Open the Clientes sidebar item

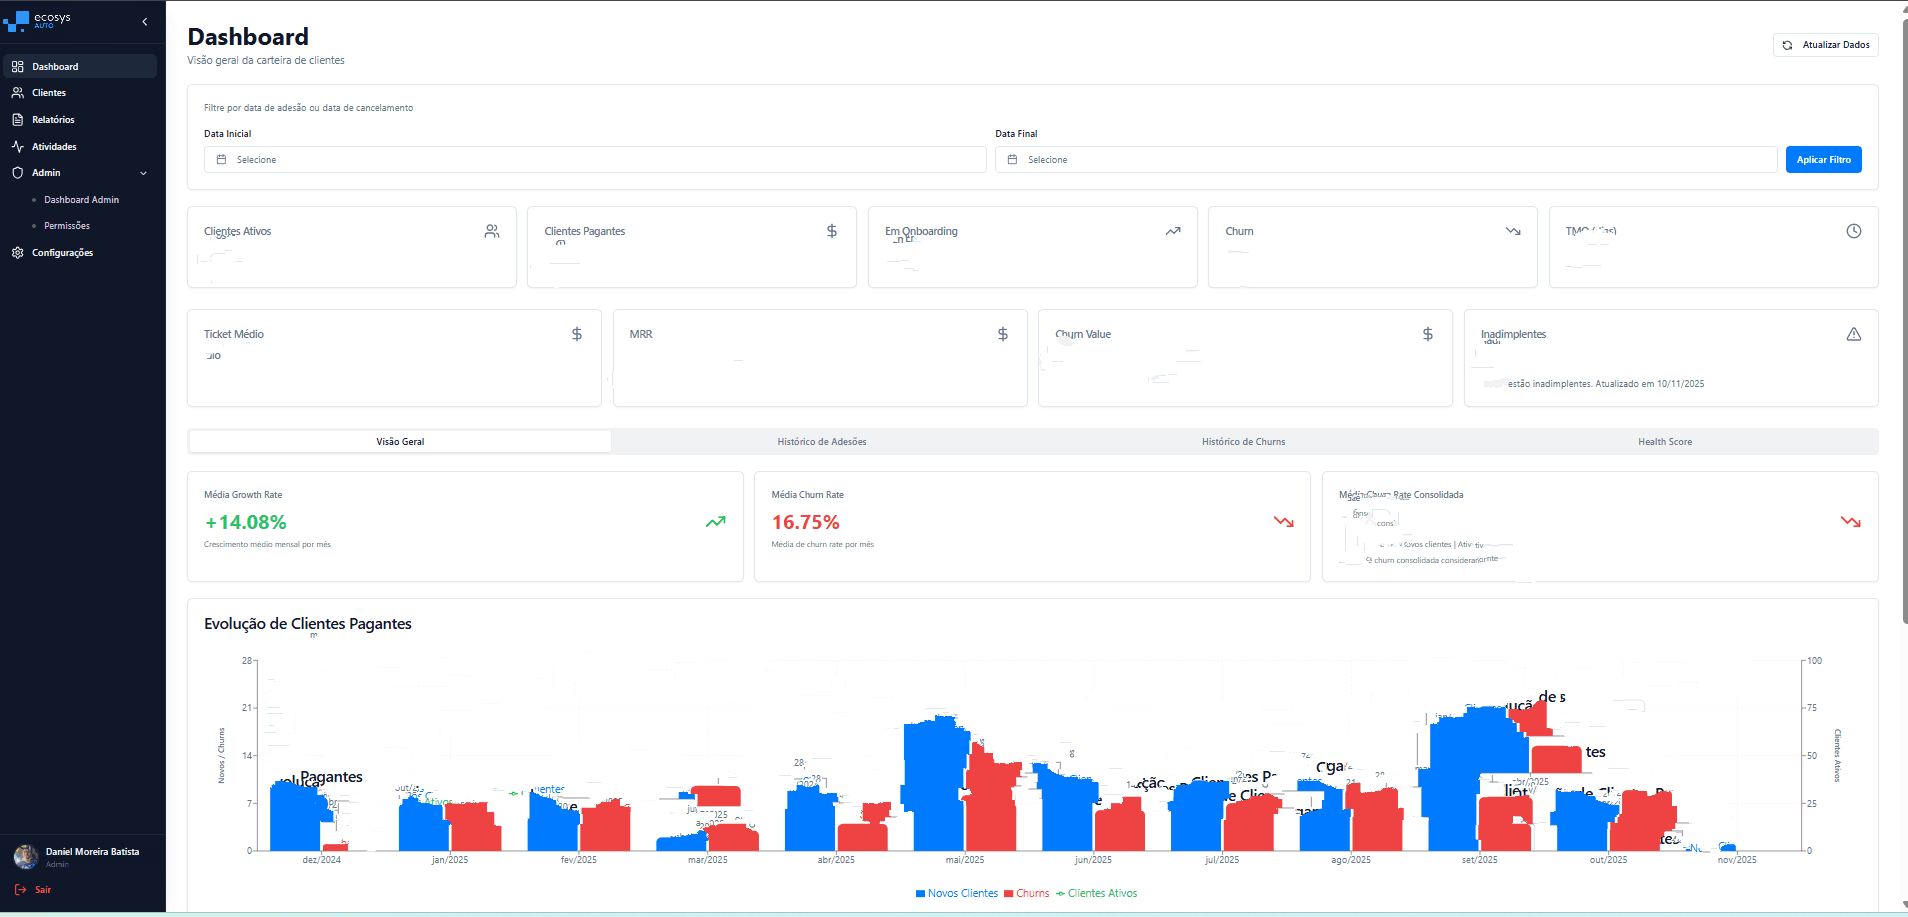pyautogui.click(x=79, y=92)
